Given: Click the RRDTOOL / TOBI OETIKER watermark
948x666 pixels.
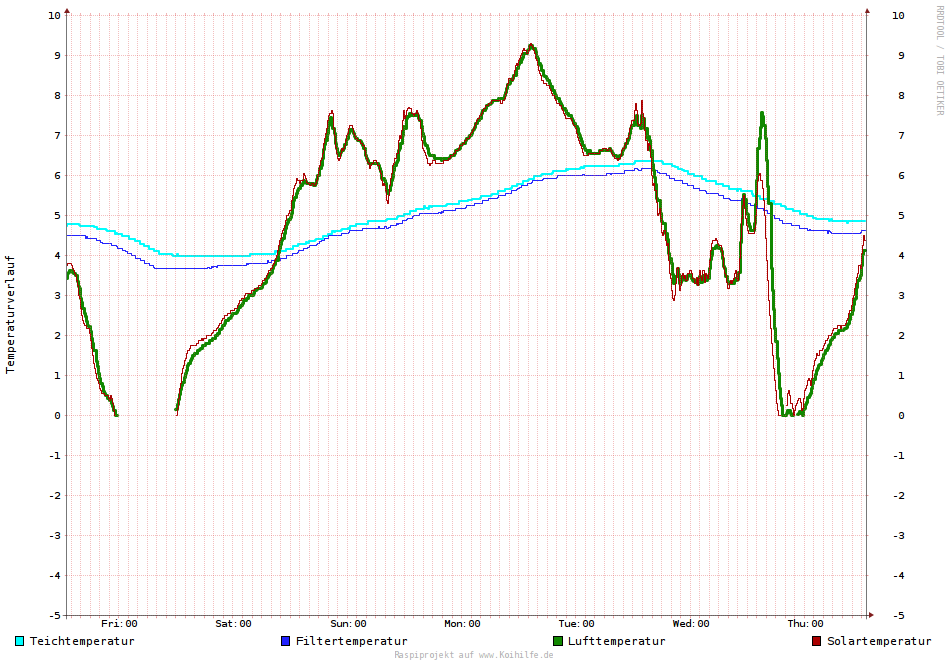Looking at the screenshot, I should (939, 60).
